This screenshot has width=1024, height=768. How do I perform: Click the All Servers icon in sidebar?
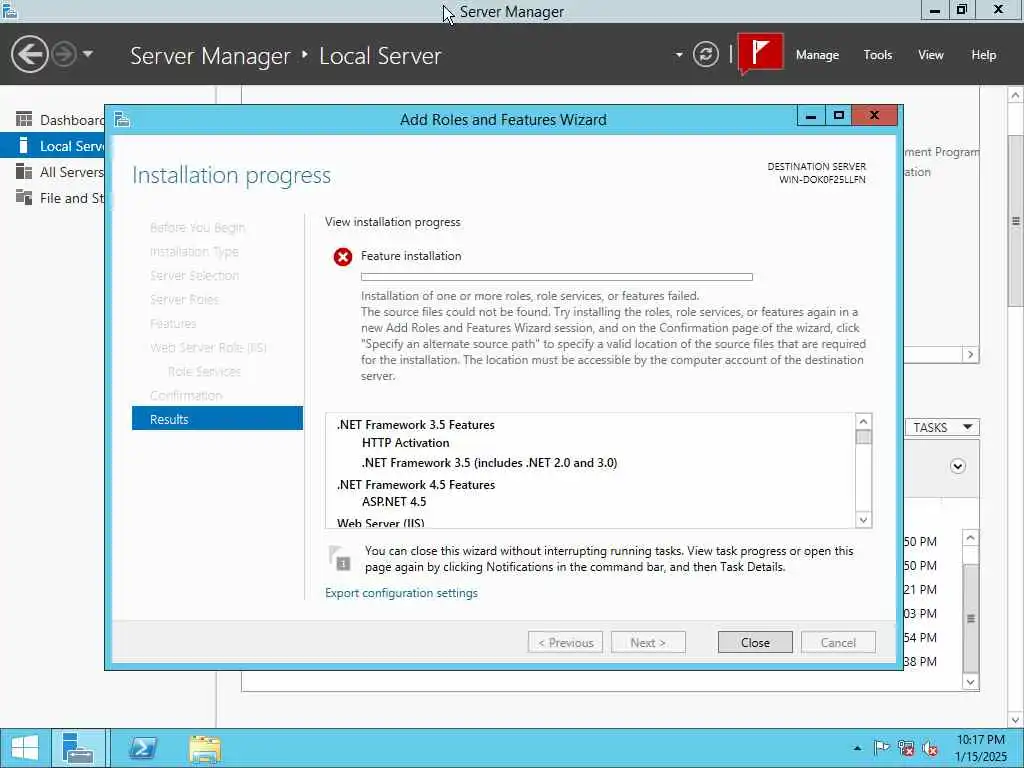(24, 171)
